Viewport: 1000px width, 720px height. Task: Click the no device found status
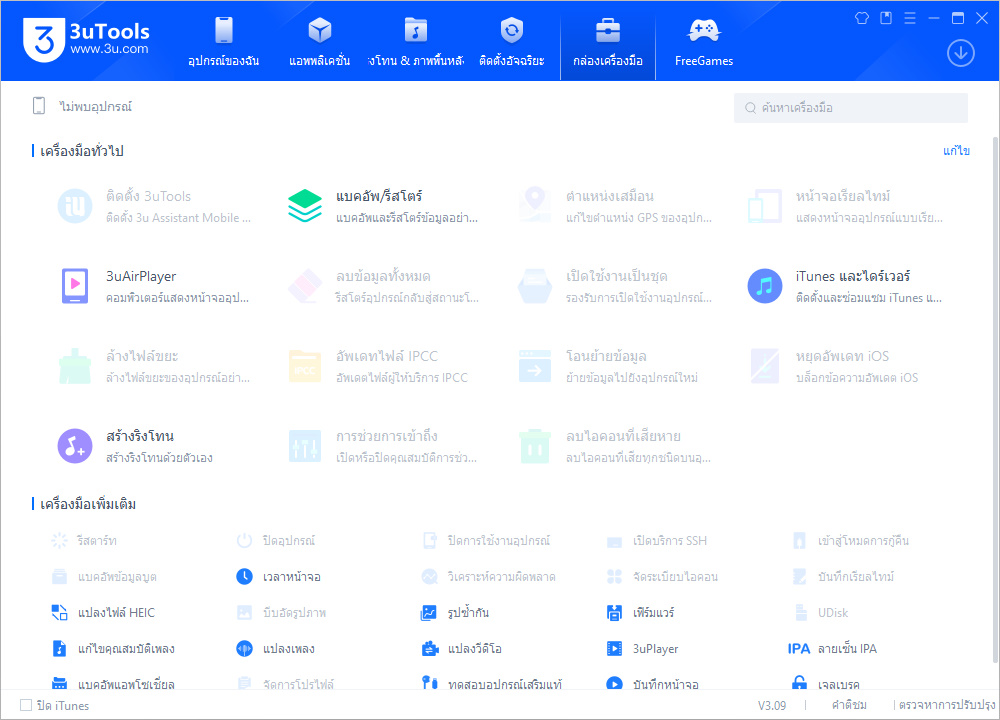coord(82,107)
